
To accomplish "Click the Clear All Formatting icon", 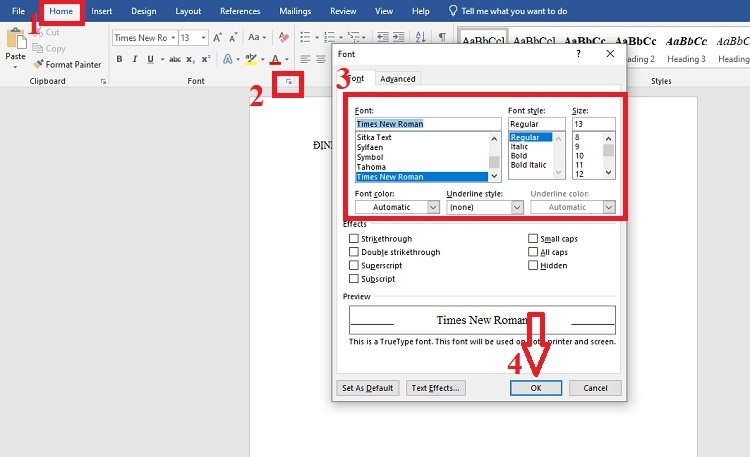I will (284, 37).
